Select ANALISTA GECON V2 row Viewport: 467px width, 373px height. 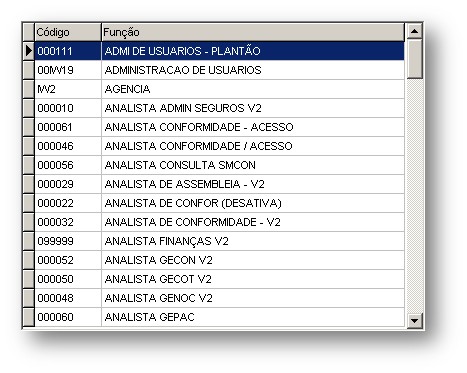[x=219, y=260]
